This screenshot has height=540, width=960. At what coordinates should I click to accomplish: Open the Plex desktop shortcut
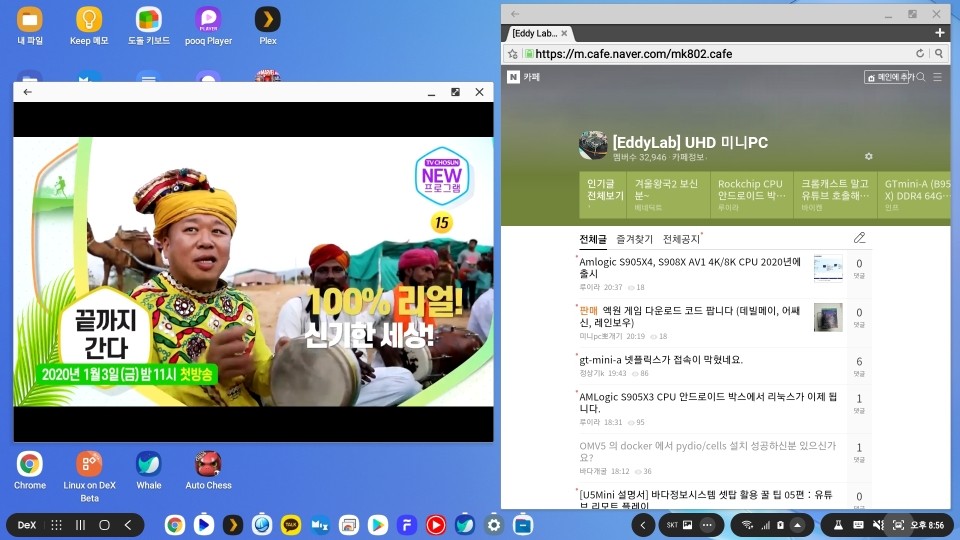[x=268, y=25]
